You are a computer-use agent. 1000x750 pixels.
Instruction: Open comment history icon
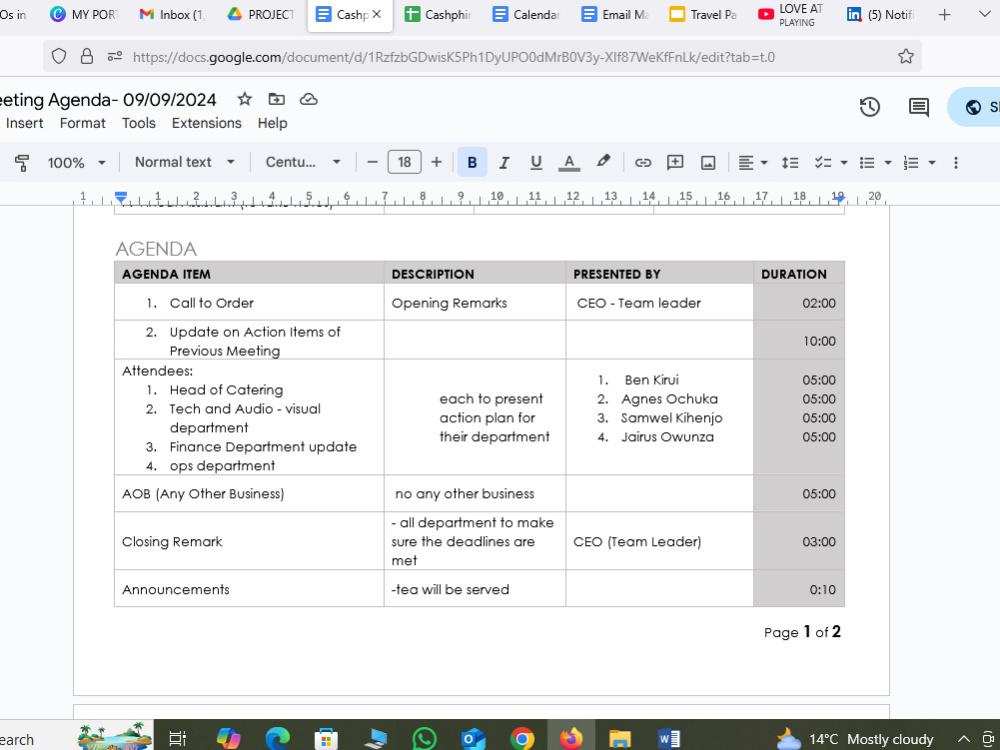tap(918, 107)
